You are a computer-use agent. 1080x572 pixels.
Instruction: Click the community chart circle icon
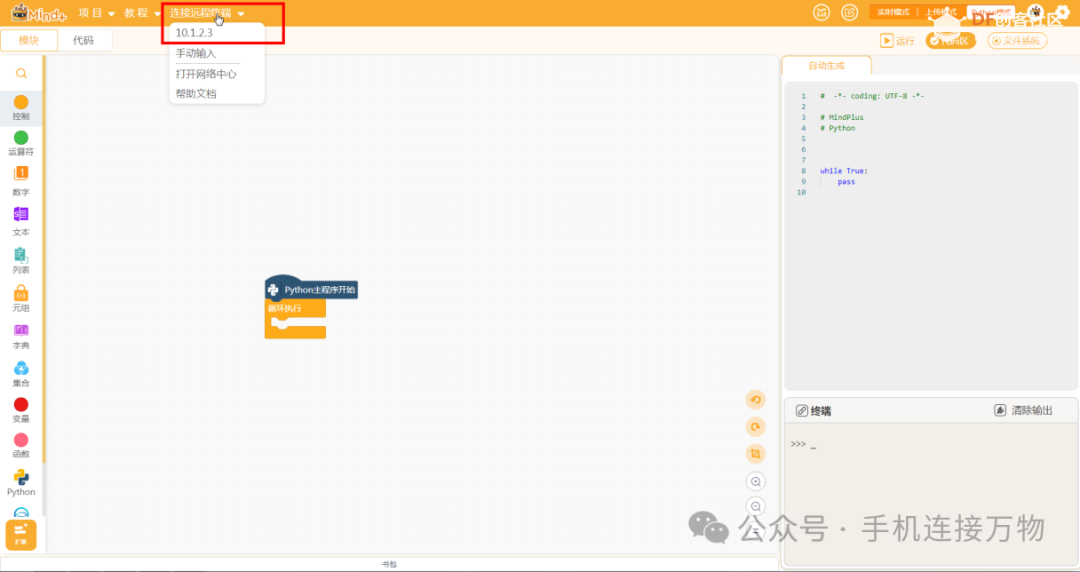(x=821, y=12)
